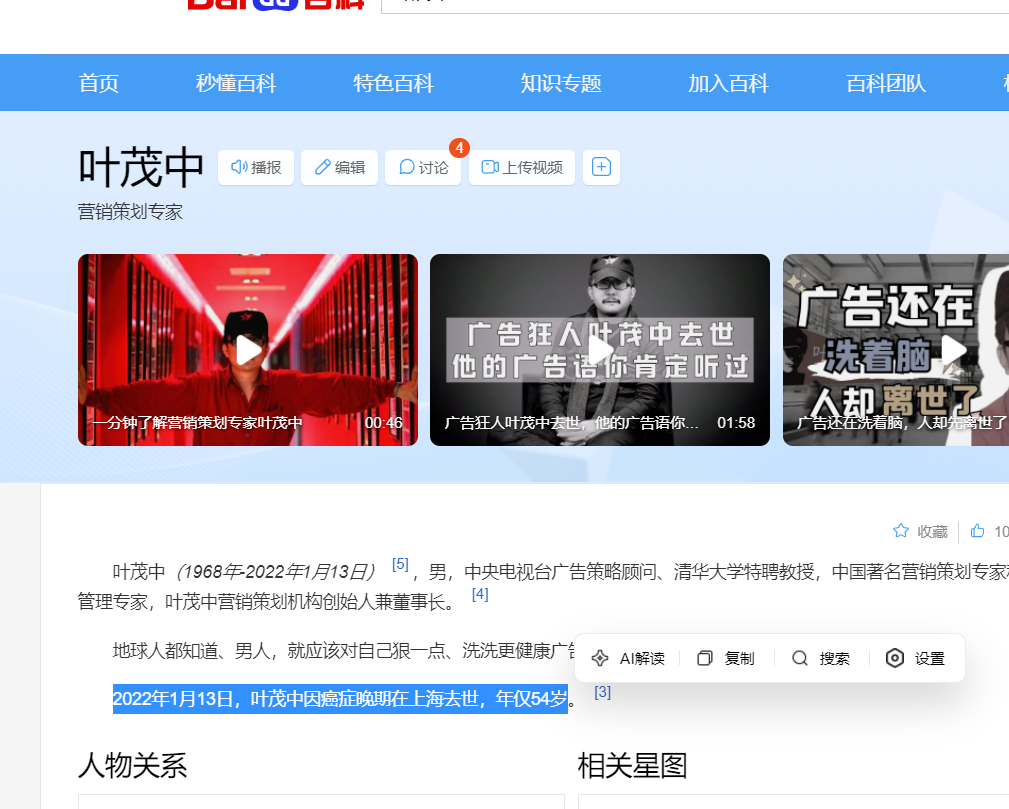Open reference link [5]

click(x=400, y=564)
